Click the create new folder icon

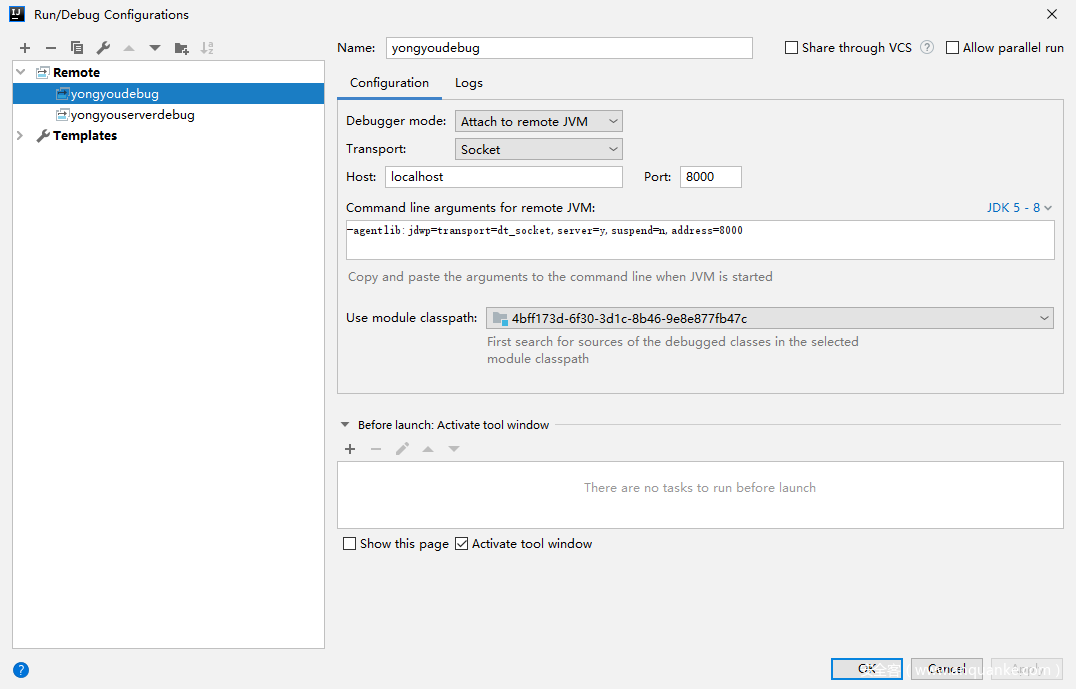pos(181,48)
